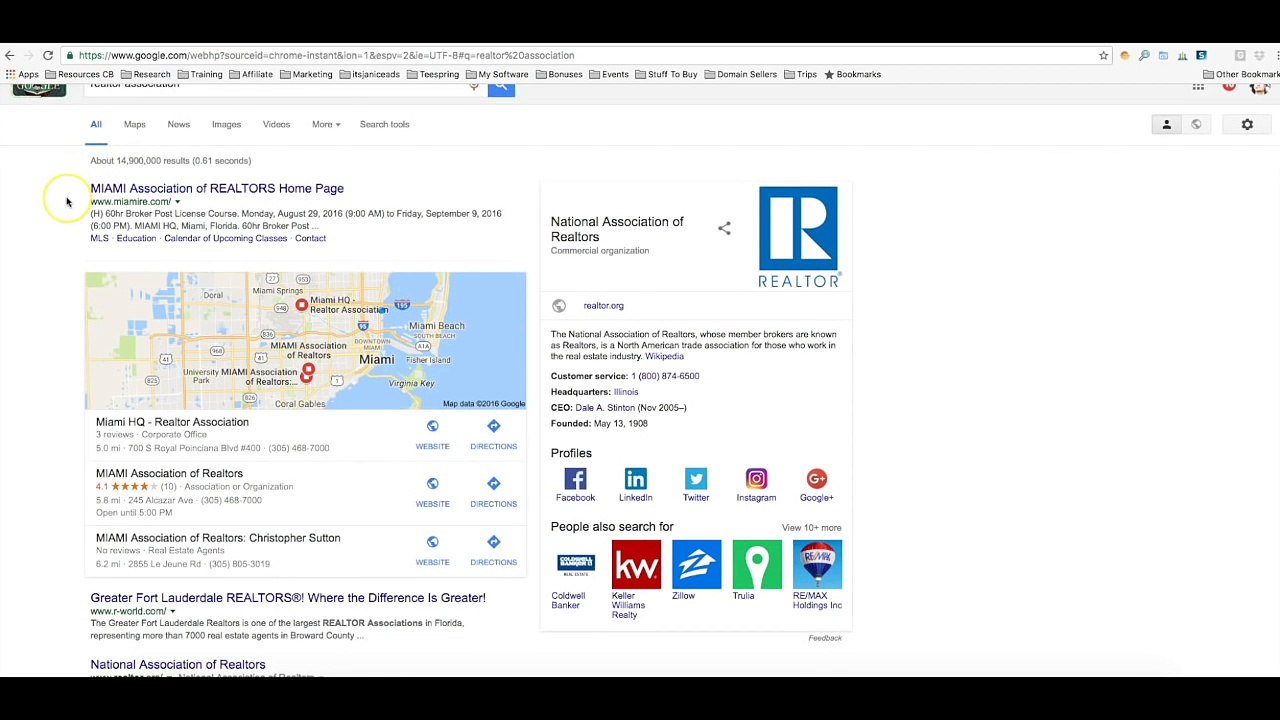The image size is (1280, 720).
Task: Open dropdown arrow next to www.miamire.com
Action: coord(177,202)
